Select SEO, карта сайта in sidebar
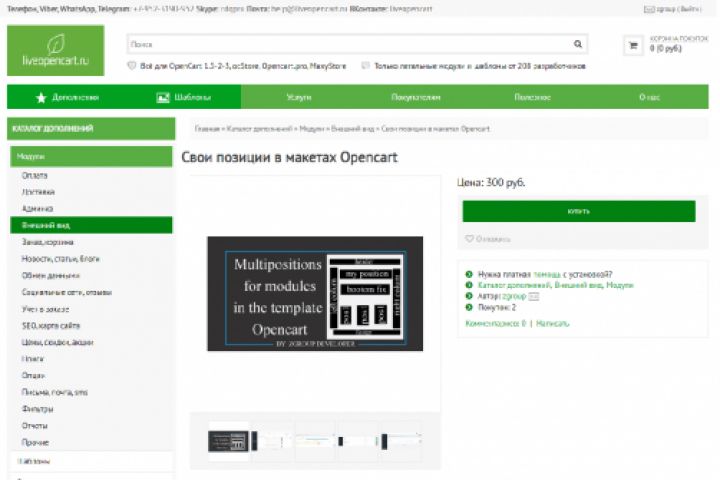 coord(51,326)
